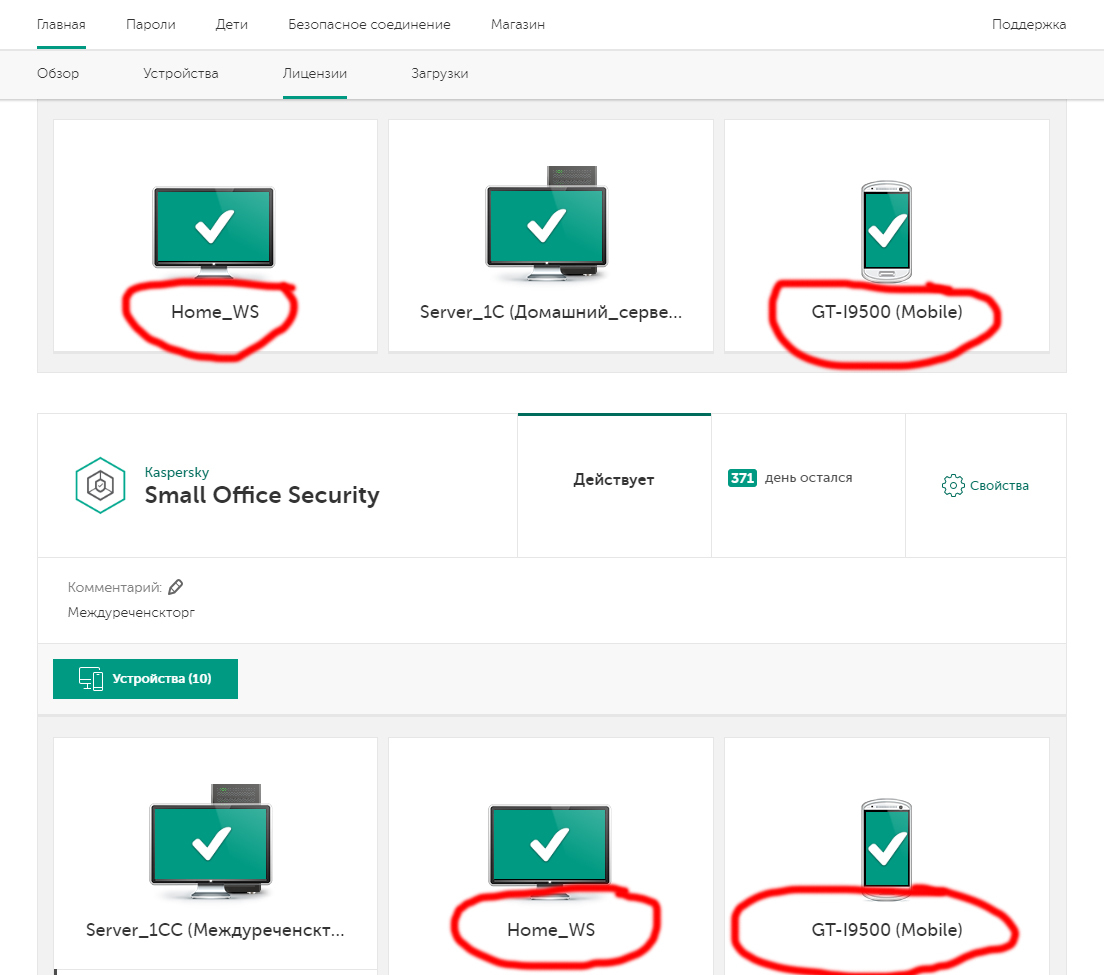The image size is (1104, 975).
Task: Click the lower GT-I9500 (Mobile) name
Action: click(886, 930)
